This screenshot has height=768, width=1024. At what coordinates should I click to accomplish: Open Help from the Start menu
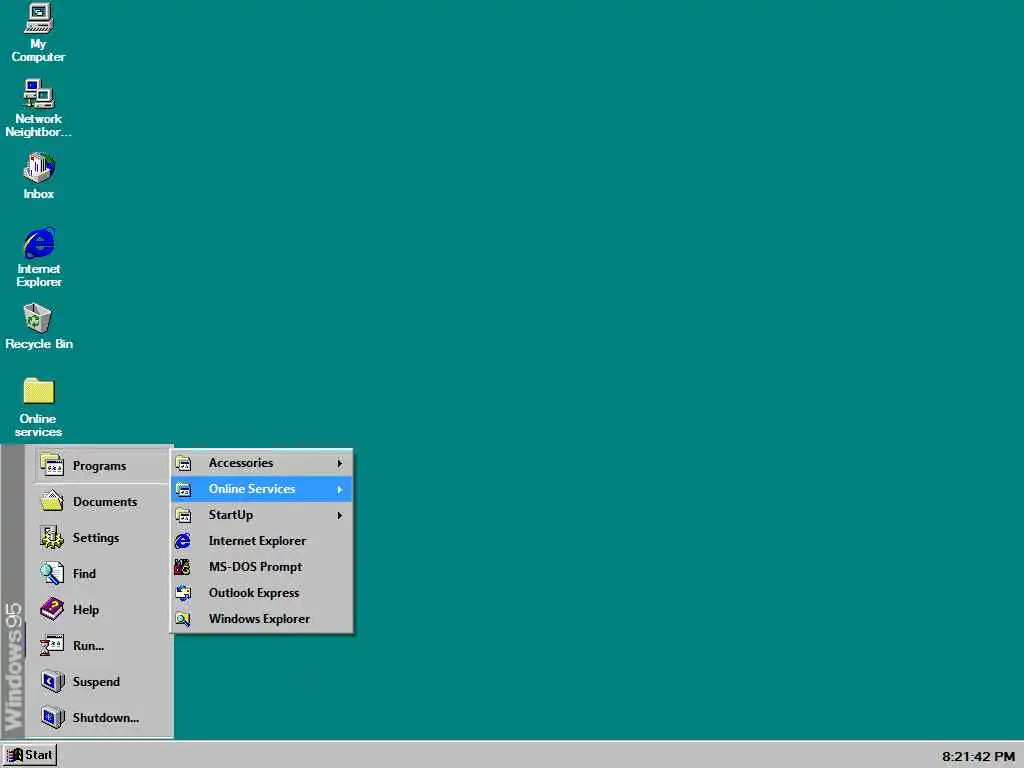(103, 609)
